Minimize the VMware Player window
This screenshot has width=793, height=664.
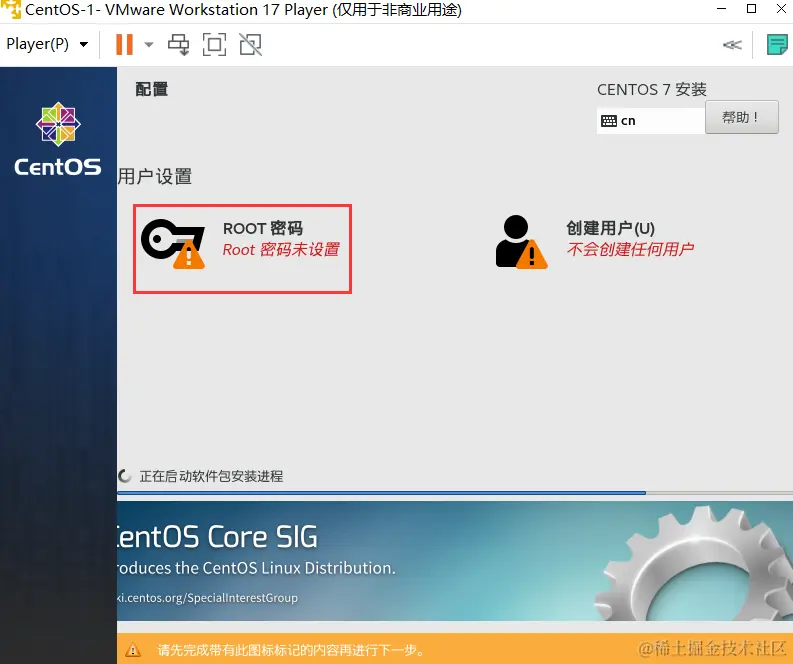tap(722, 9)
